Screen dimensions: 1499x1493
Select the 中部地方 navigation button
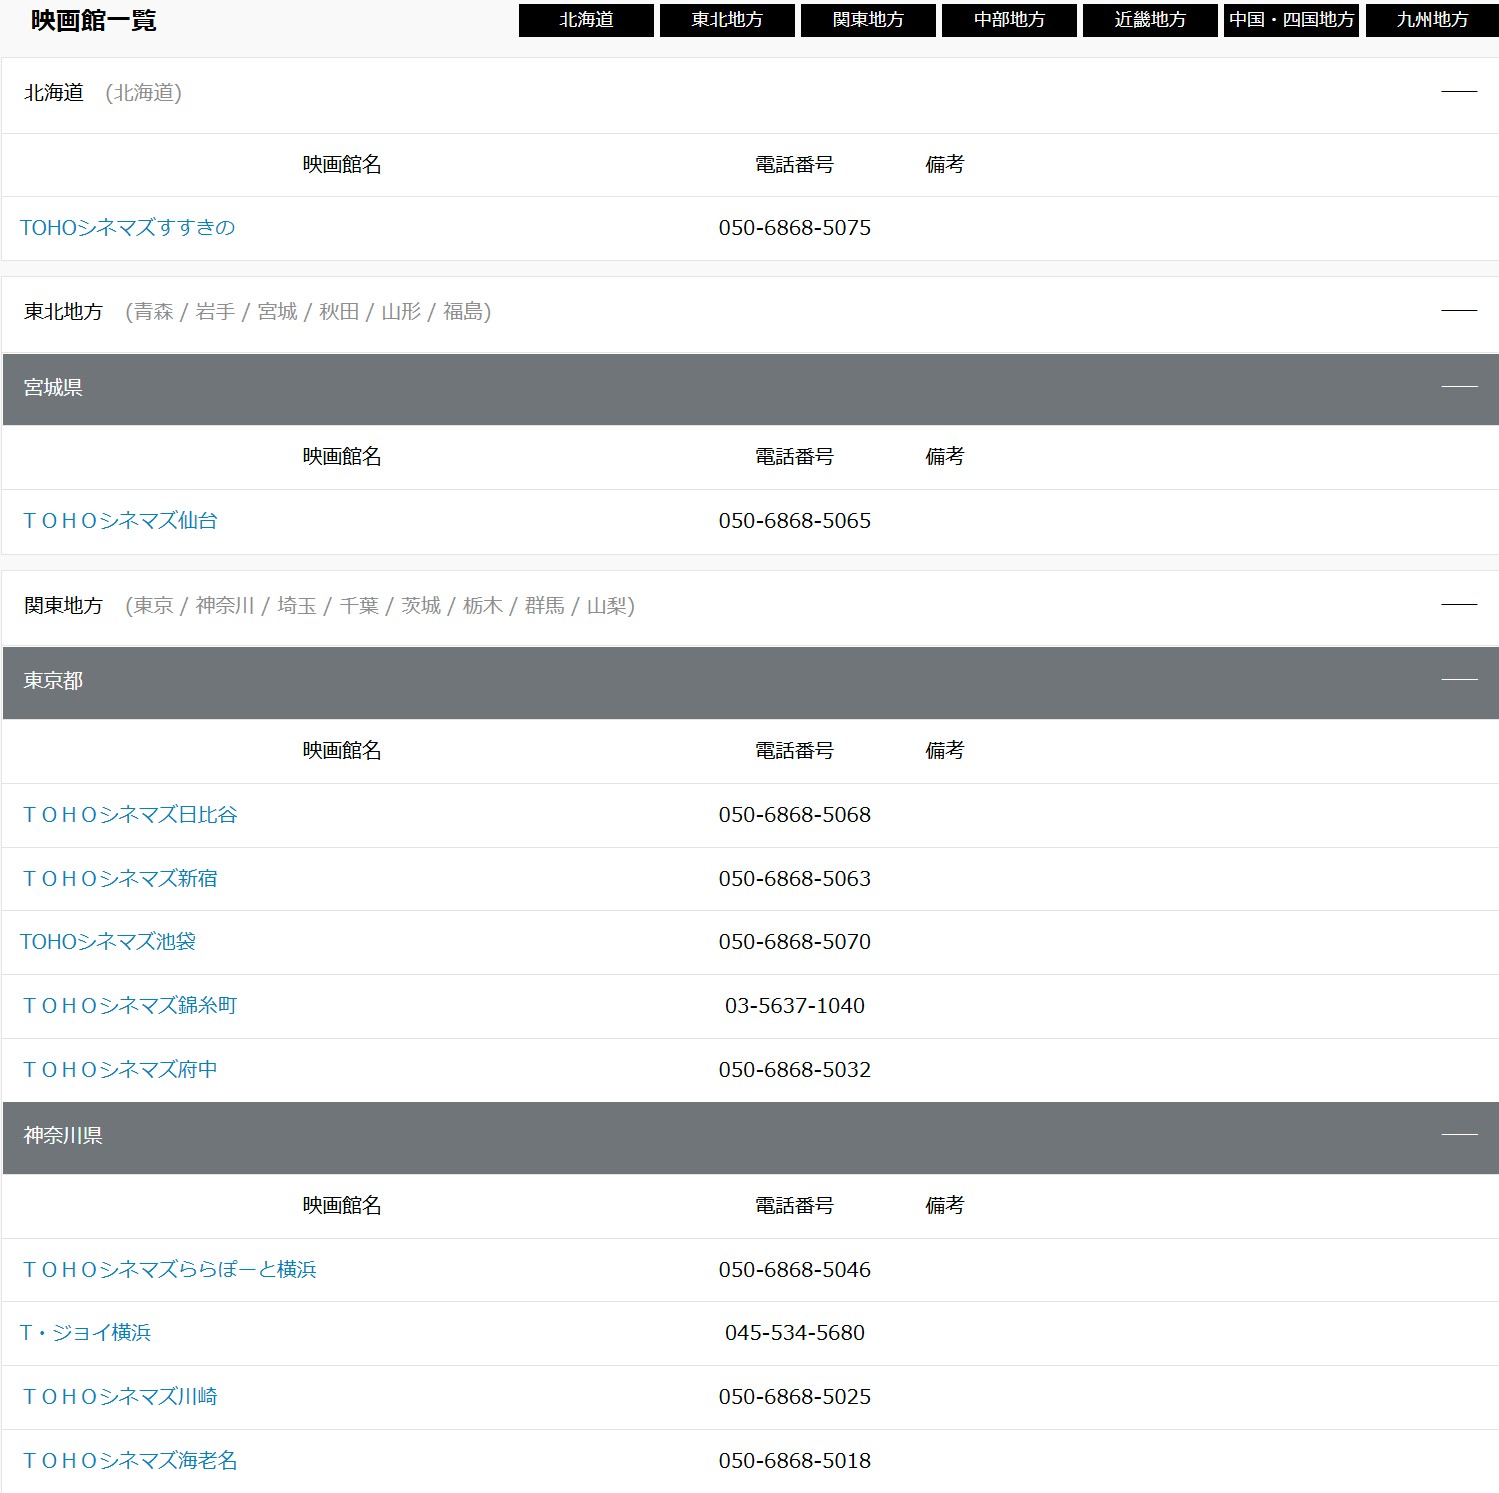click(1009, 20)
